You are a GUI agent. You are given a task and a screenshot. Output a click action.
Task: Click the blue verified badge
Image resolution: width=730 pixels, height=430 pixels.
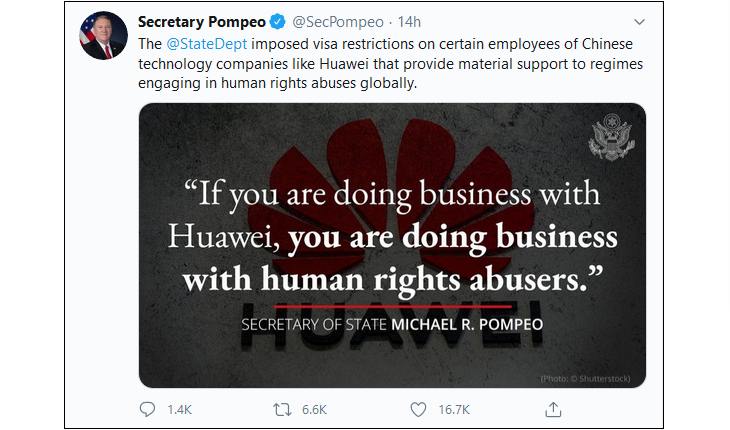pyautogui.click(x=278, y=22)
